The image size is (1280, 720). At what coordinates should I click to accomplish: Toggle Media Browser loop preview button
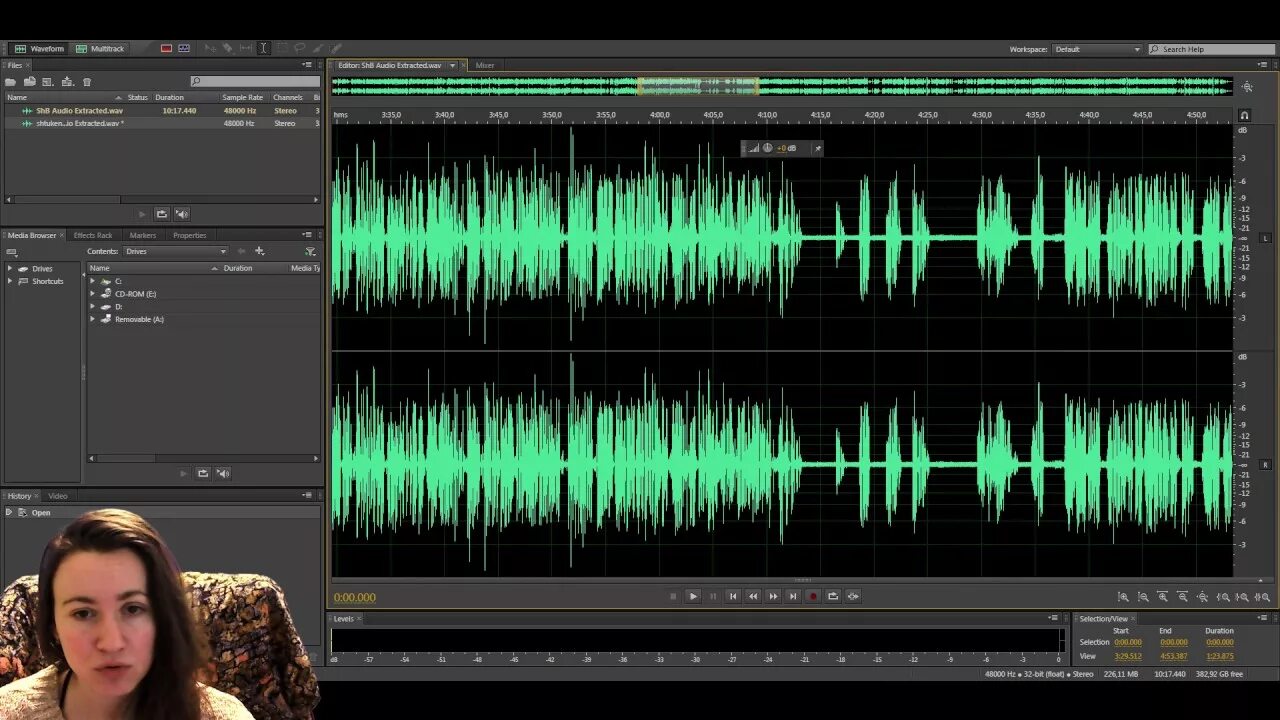(203, 473)
